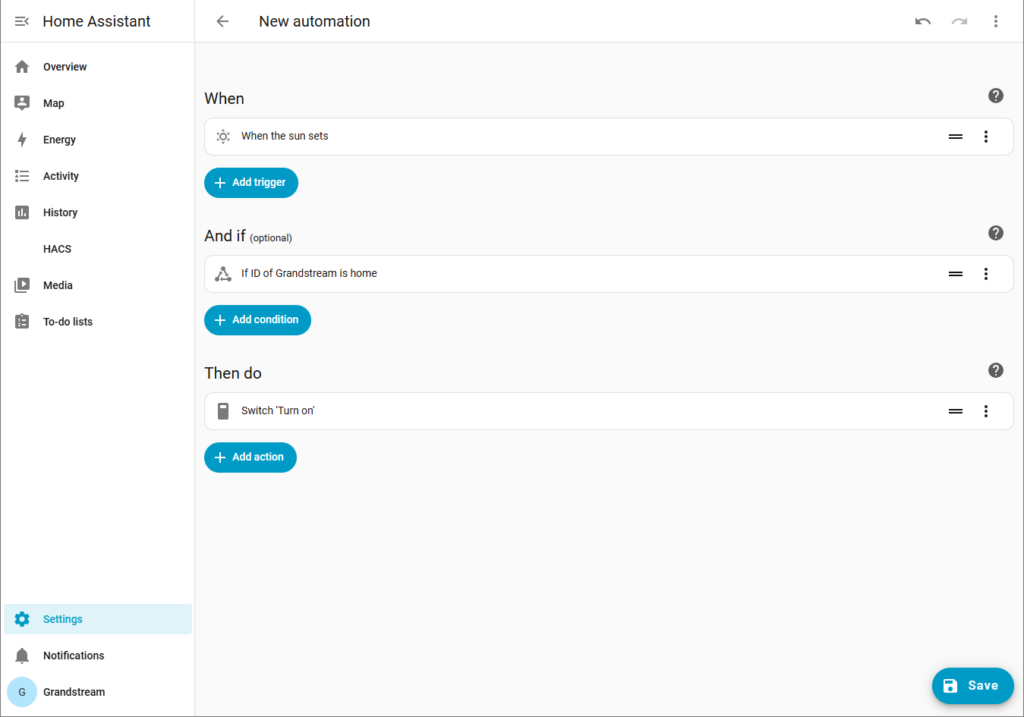Open help for the When section

pyautogui.click(x=996, y=96)
